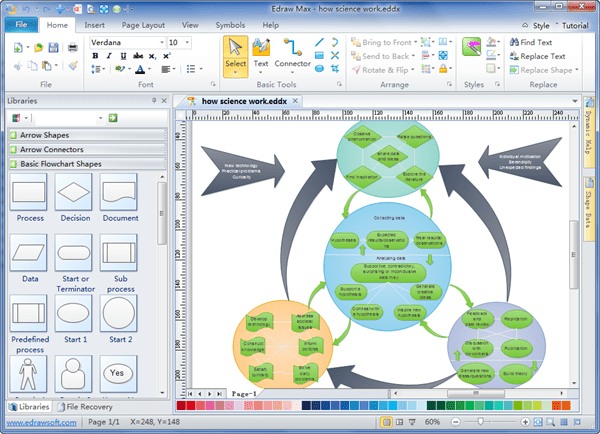This screenshot has width=600, height=434.
Task: Select the rectangle drawing tool
Action: (320, 55)
